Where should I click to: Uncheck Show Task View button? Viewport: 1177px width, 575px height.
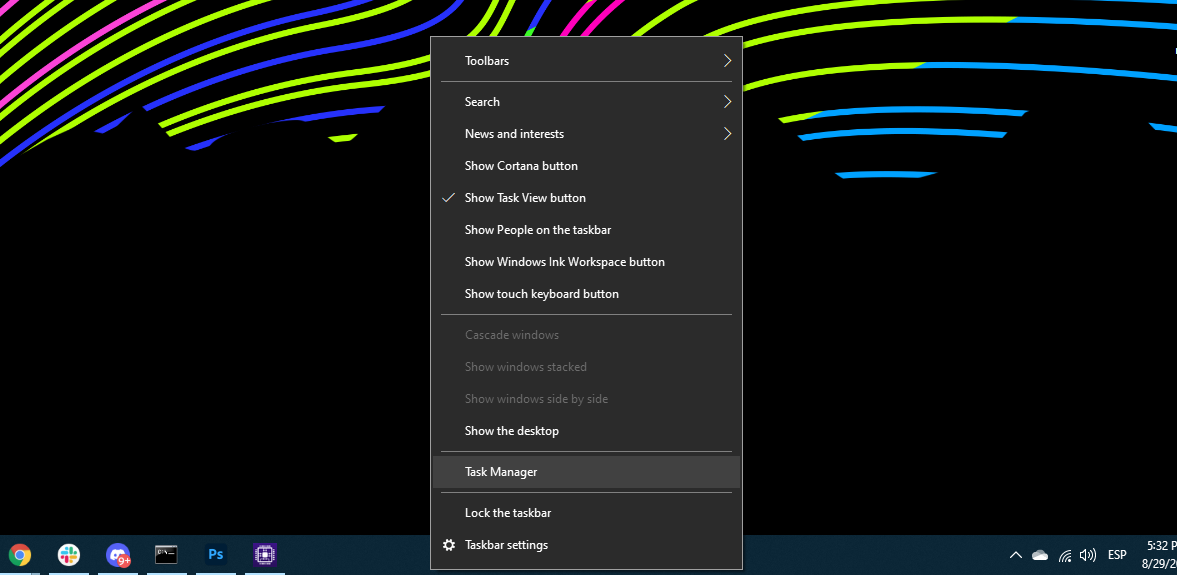point(586,198)
